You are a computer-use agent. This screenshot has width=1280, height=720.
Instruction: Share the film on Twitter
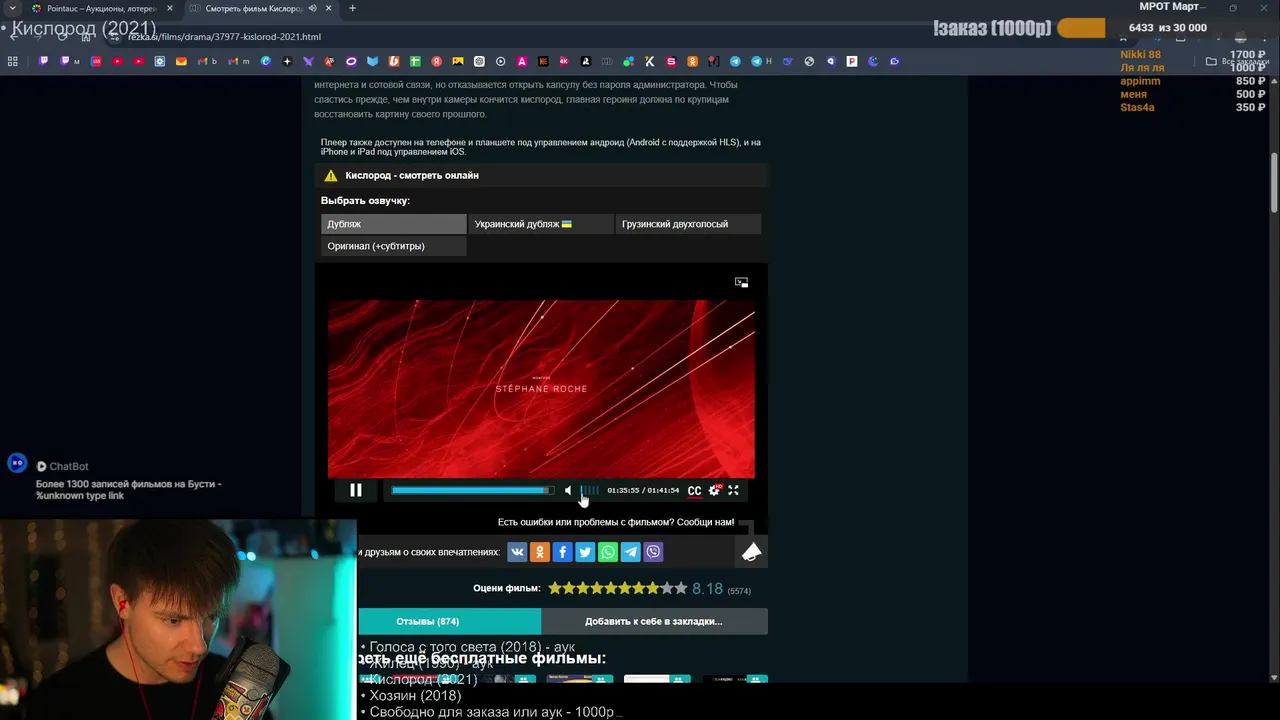[x=585, y=552]
